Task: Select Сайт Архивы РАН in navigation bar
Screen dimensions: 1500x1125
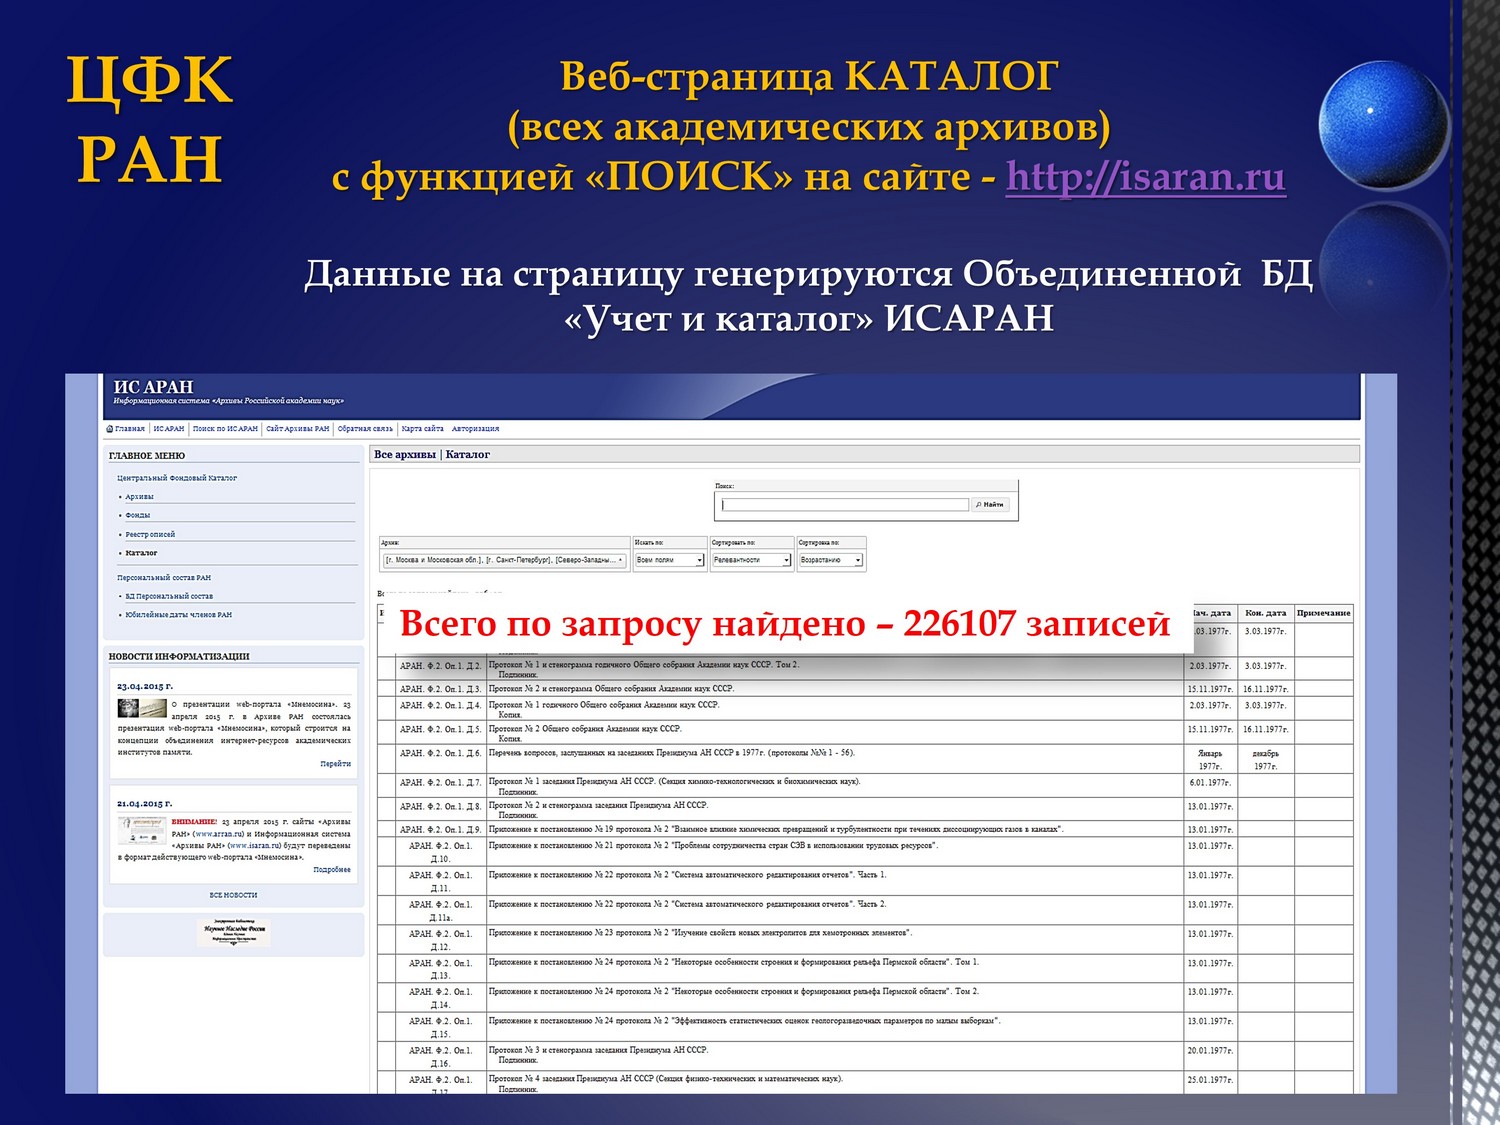Action: click(x=297, y=429)
